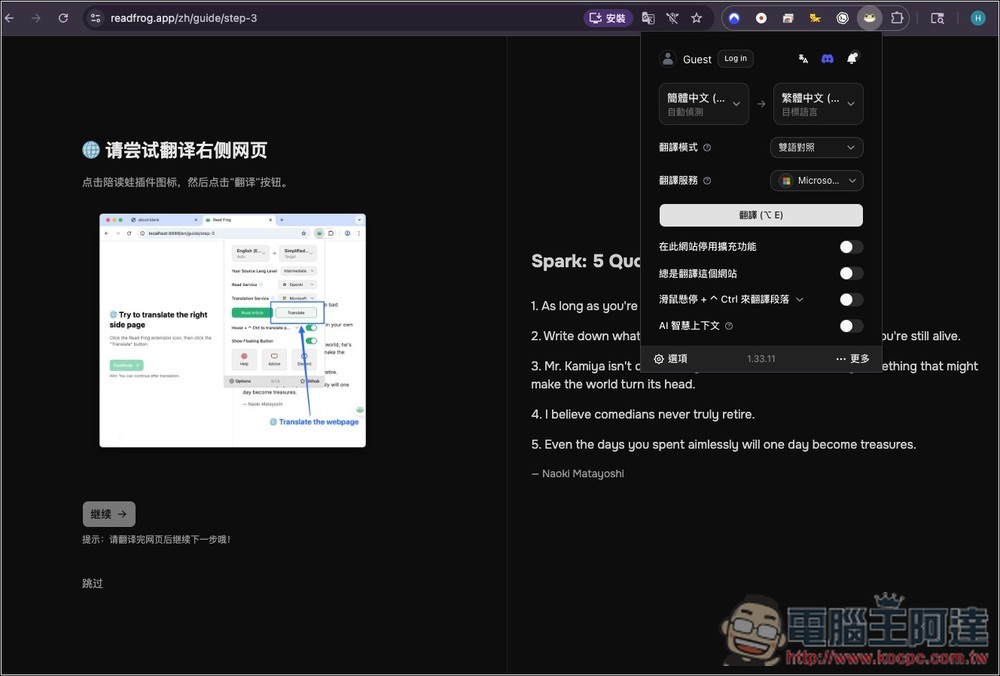Click the browser forward arrow

36,18
